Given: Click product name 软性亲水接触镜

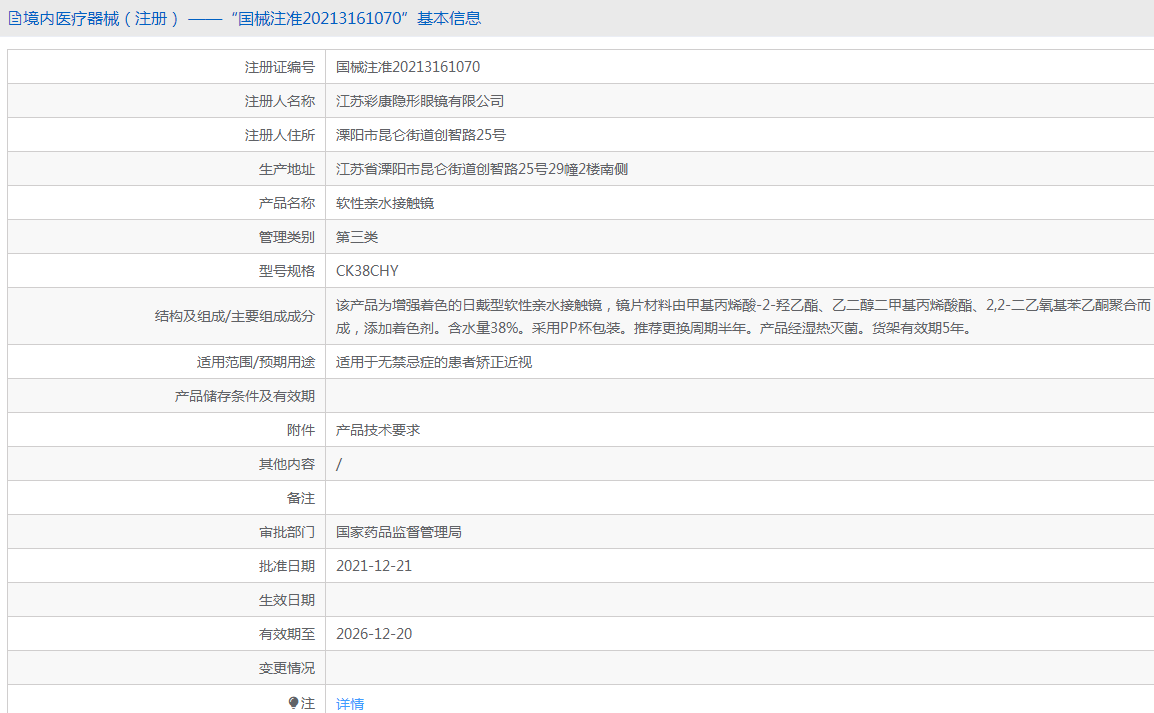Looking at the screenshot, I should [x=385, y=203].
